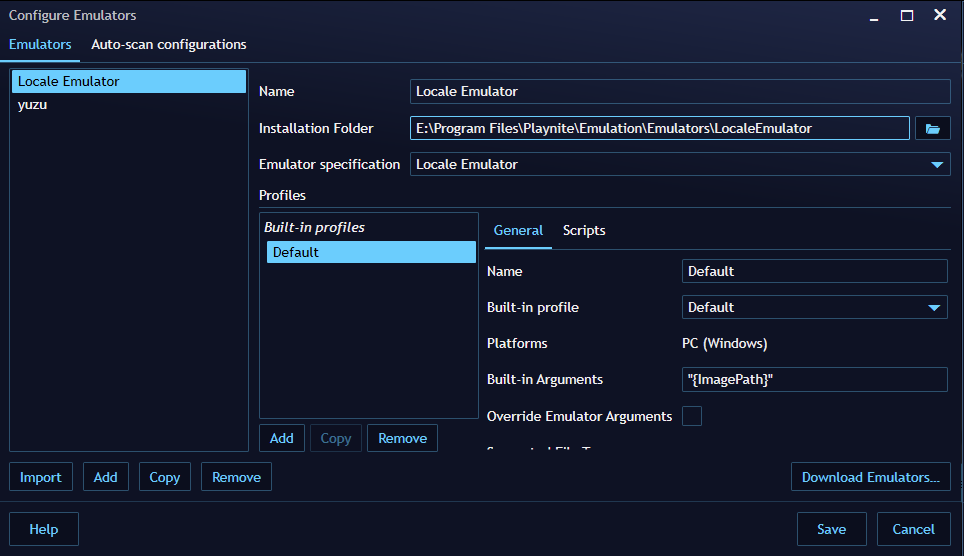Click the Download Emulators button
The width and height of the screenshot is (964, 556).
coord(870,477)
